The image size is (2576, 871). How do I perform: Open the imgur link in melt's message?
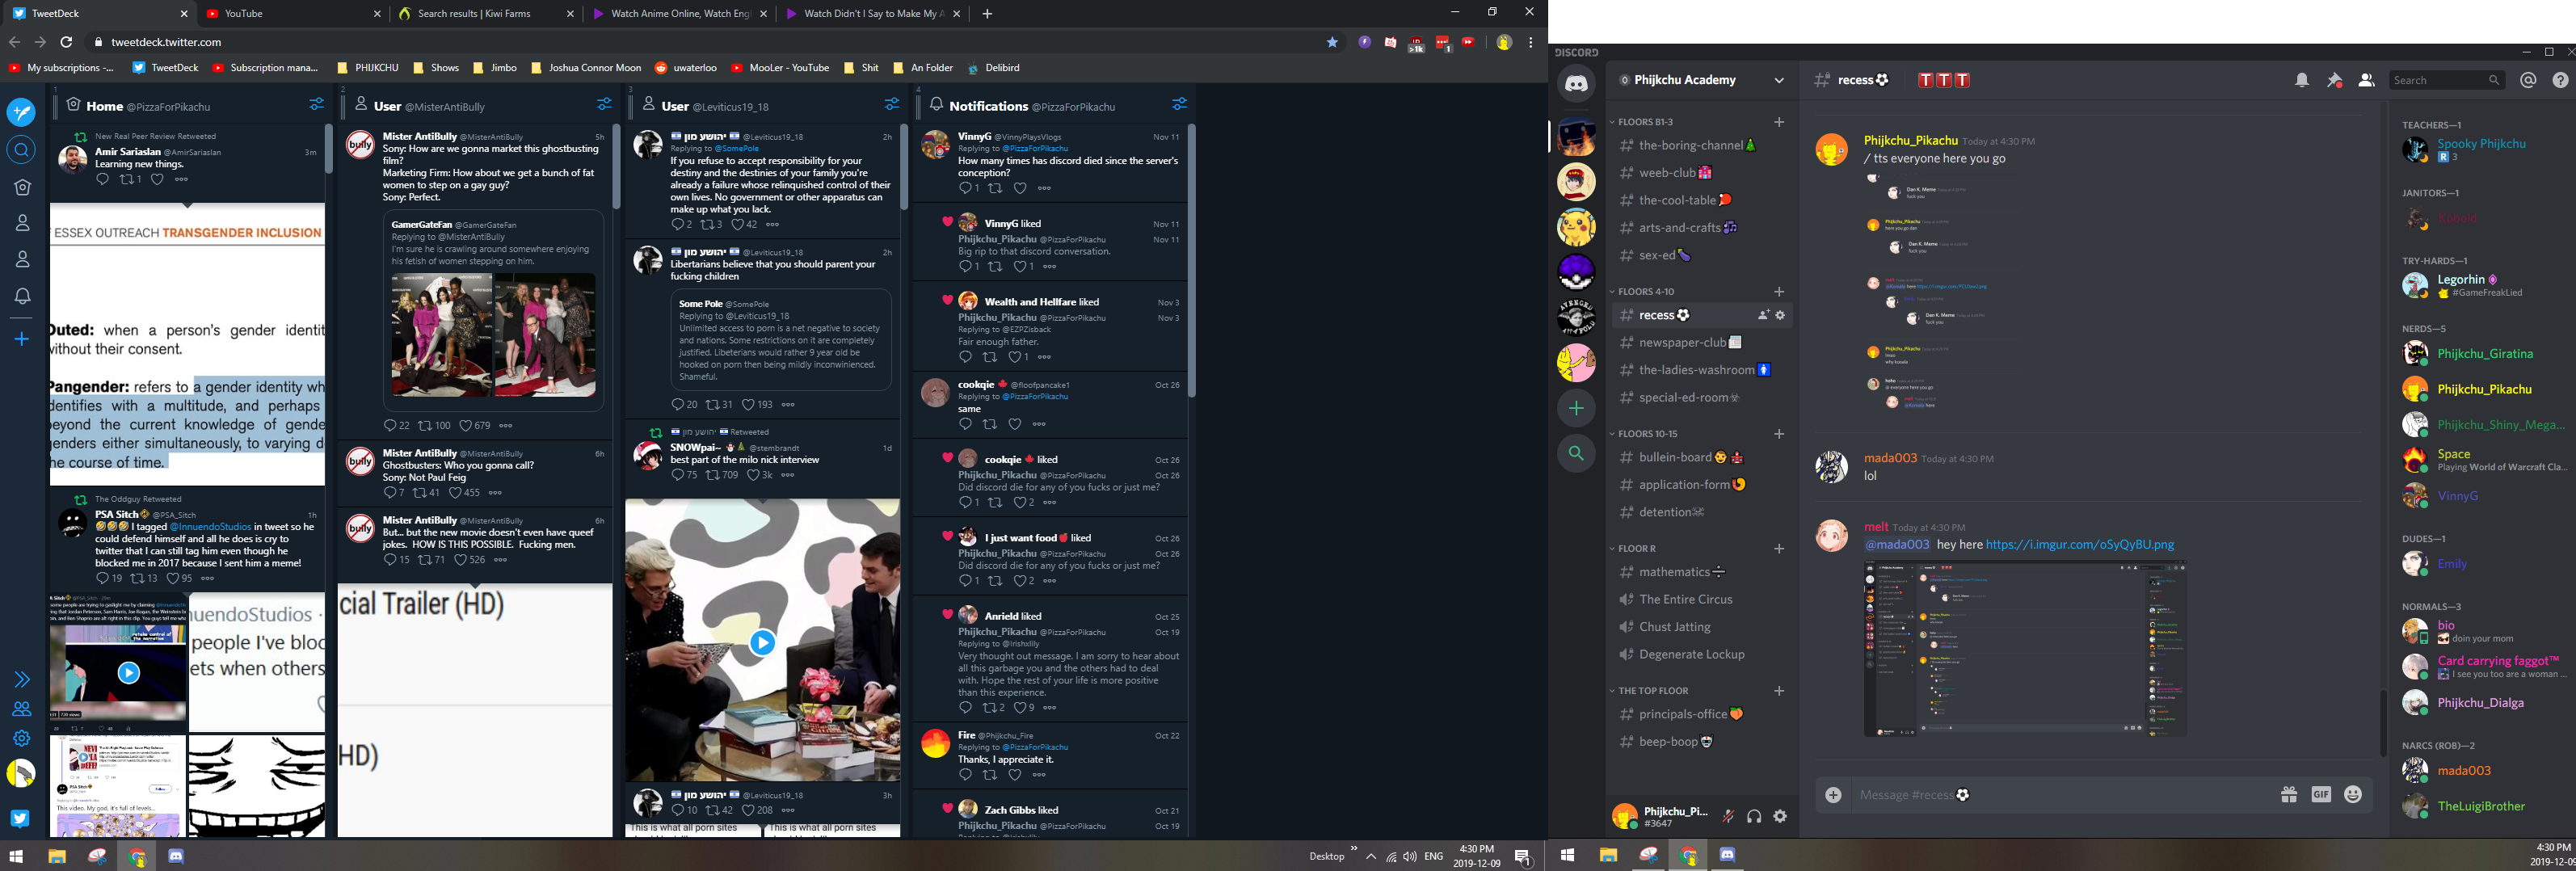(x=2079, y=545)
